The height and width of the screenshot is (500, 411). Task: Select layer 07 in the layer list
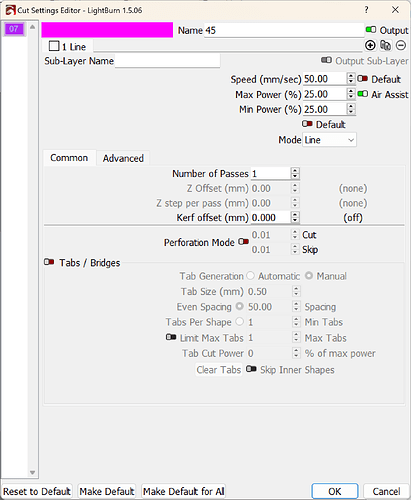[14, 29]
